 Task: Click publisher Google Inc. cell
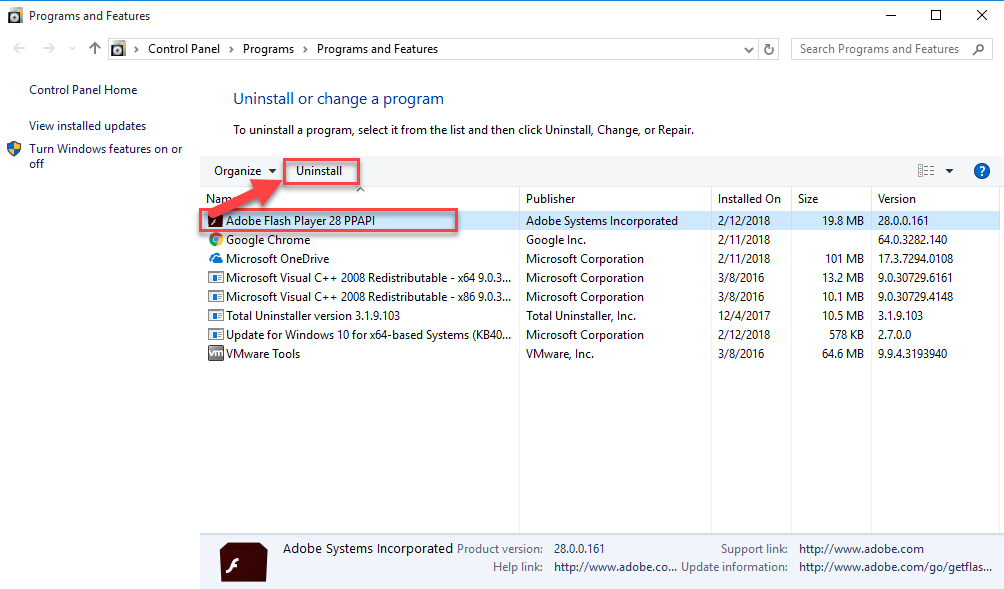556,240
